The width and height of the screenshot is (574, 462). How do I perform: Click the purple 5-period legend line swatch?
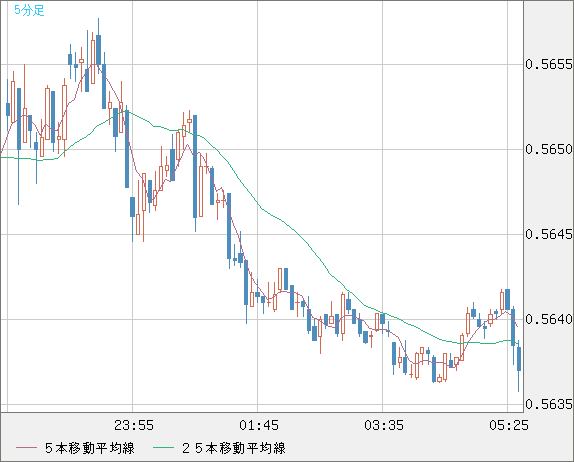[x=26, y=448]
